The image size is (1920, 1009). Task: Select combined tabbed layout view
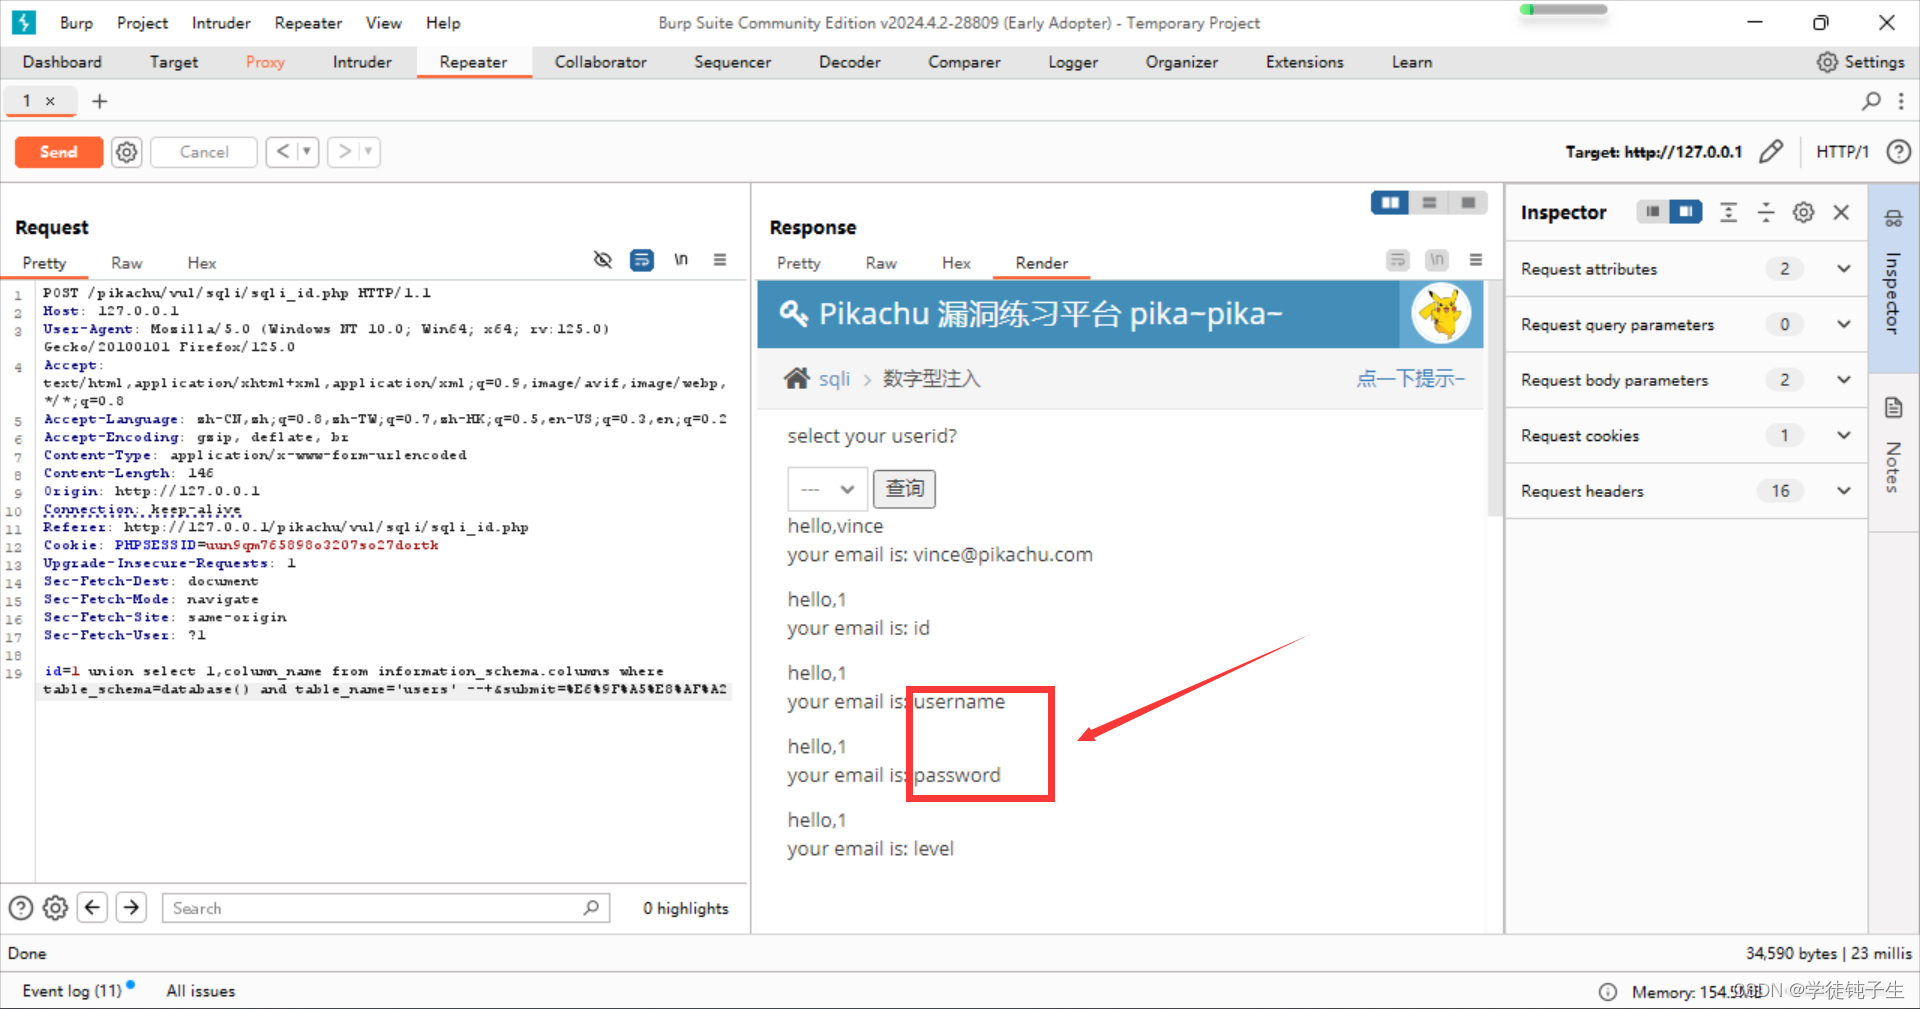pos(1468,203)
